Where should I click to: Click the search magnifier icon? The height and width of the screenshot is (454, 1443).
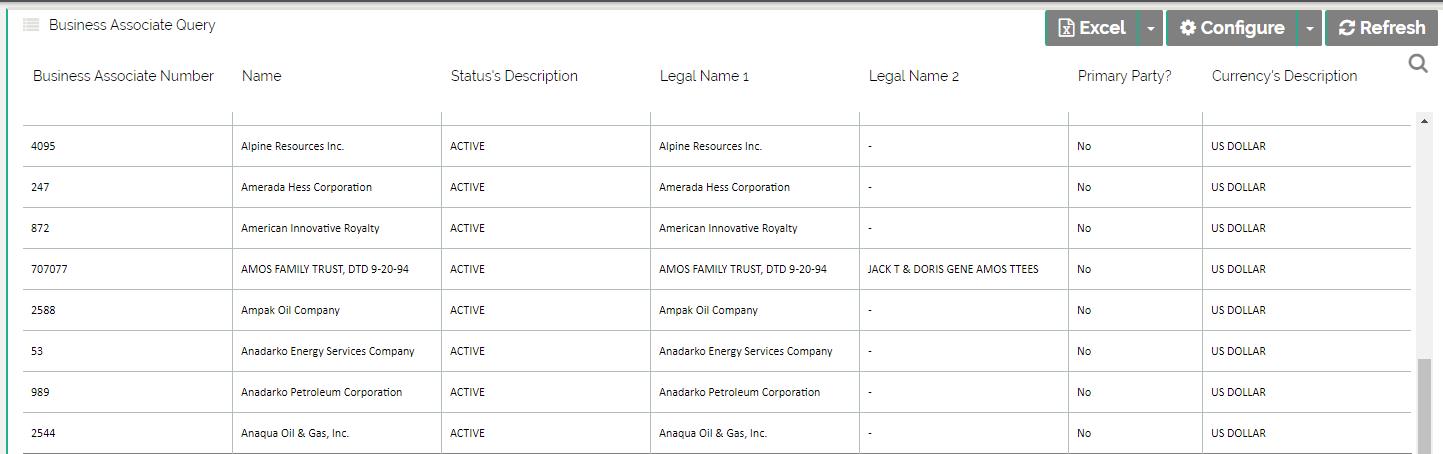pyautogui.click(x=1418, y=65)
